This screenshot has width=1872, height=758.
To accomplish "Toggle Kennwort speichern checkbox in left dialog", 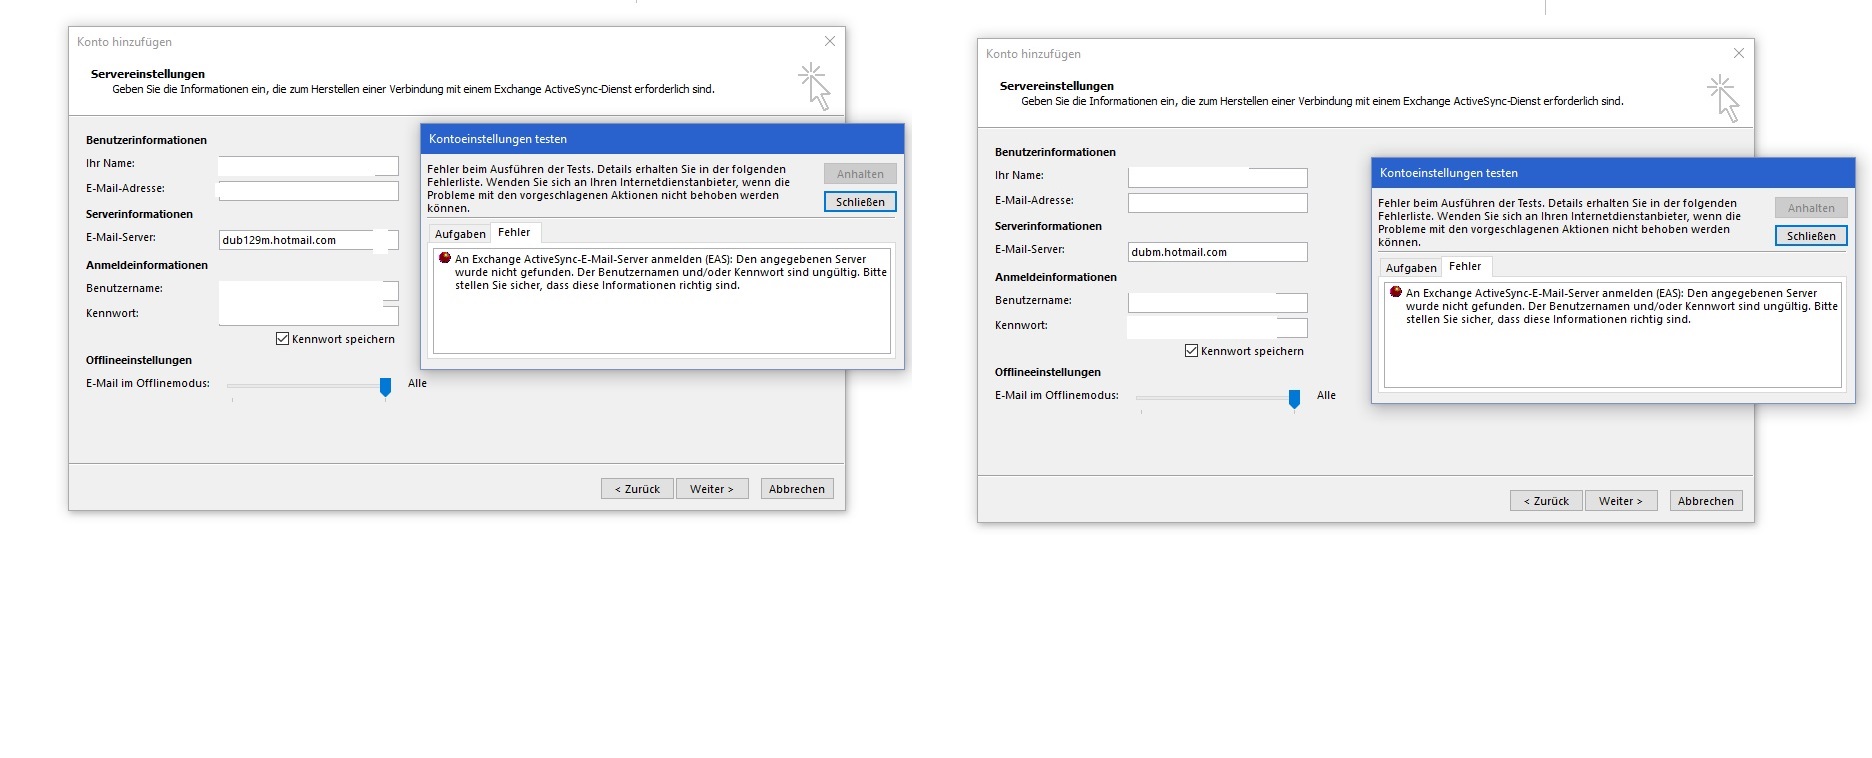I will pyautogui.click(x=282, y=339).
